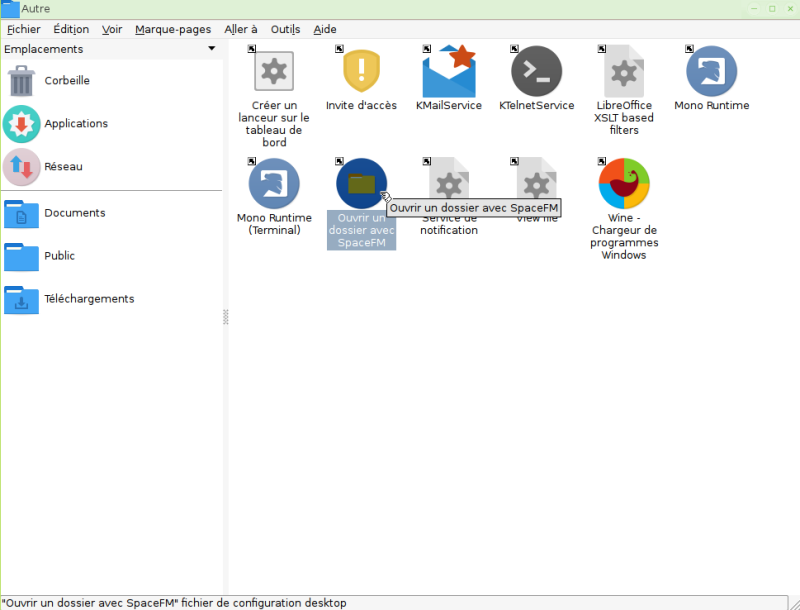This screenshot has width=800, height=610.
Task: Minimize the Autre window
Action: click(754, 9)
